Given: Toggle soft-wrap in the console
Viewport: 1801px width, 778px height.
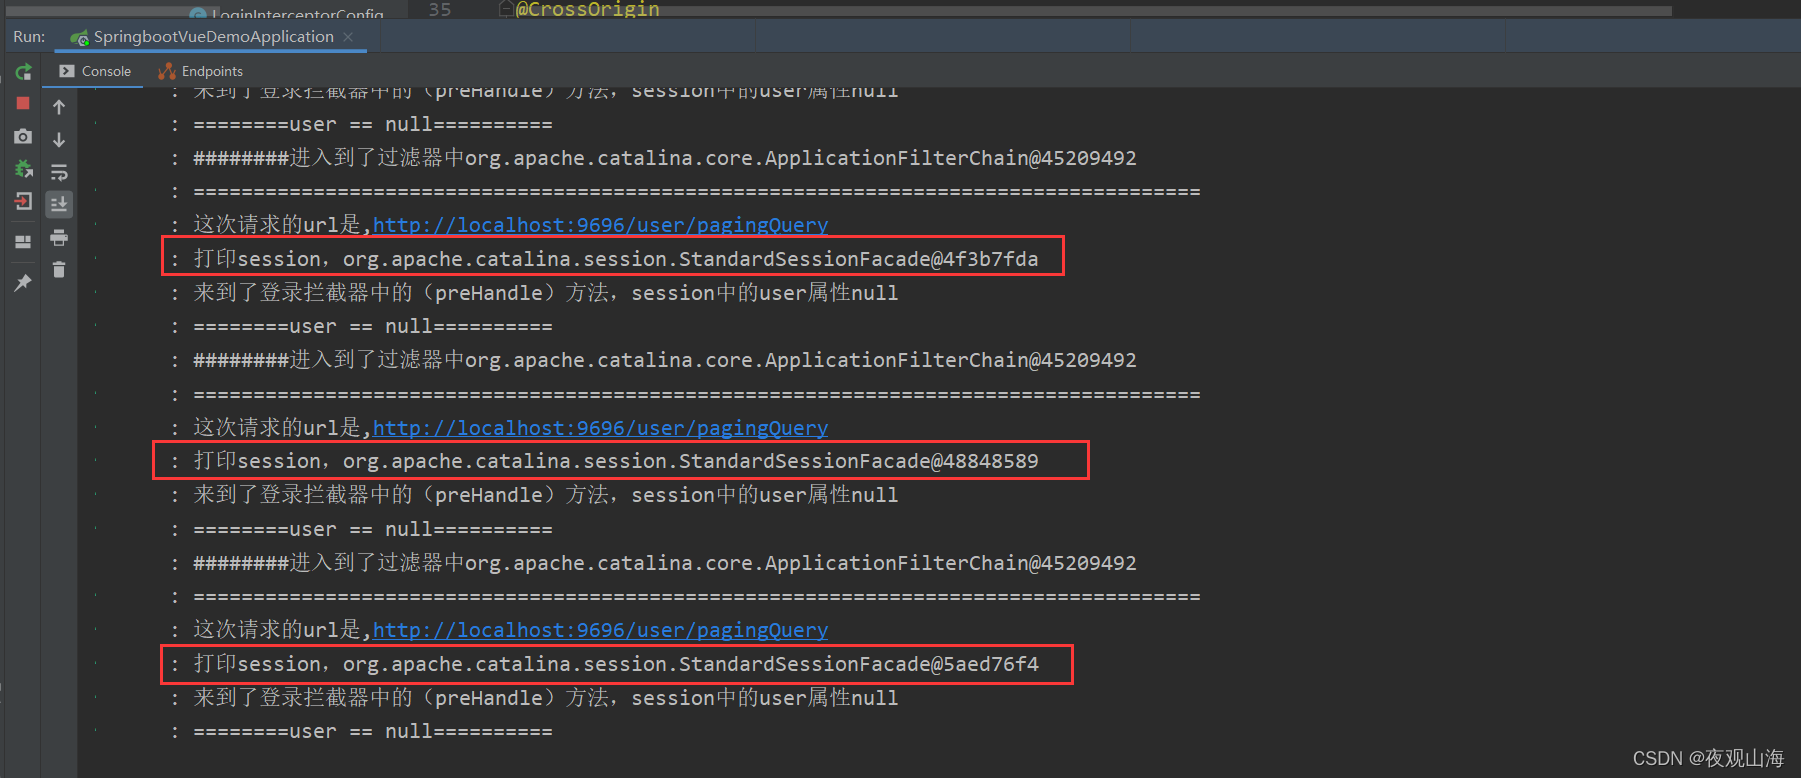Looking at the screenshot, I should coord(59,172).
